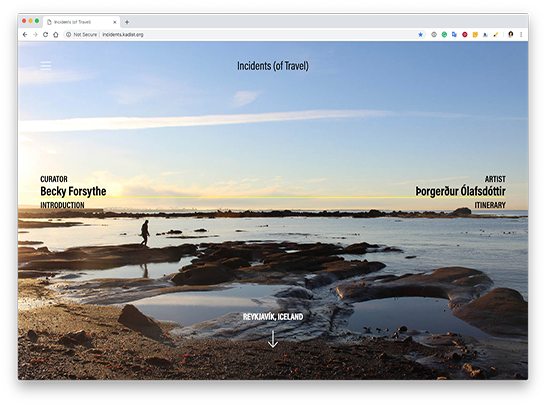Close the Incidents (of Travel) tab
The width and height of the screenshot is (546, 406).
(x=115, y=22)
